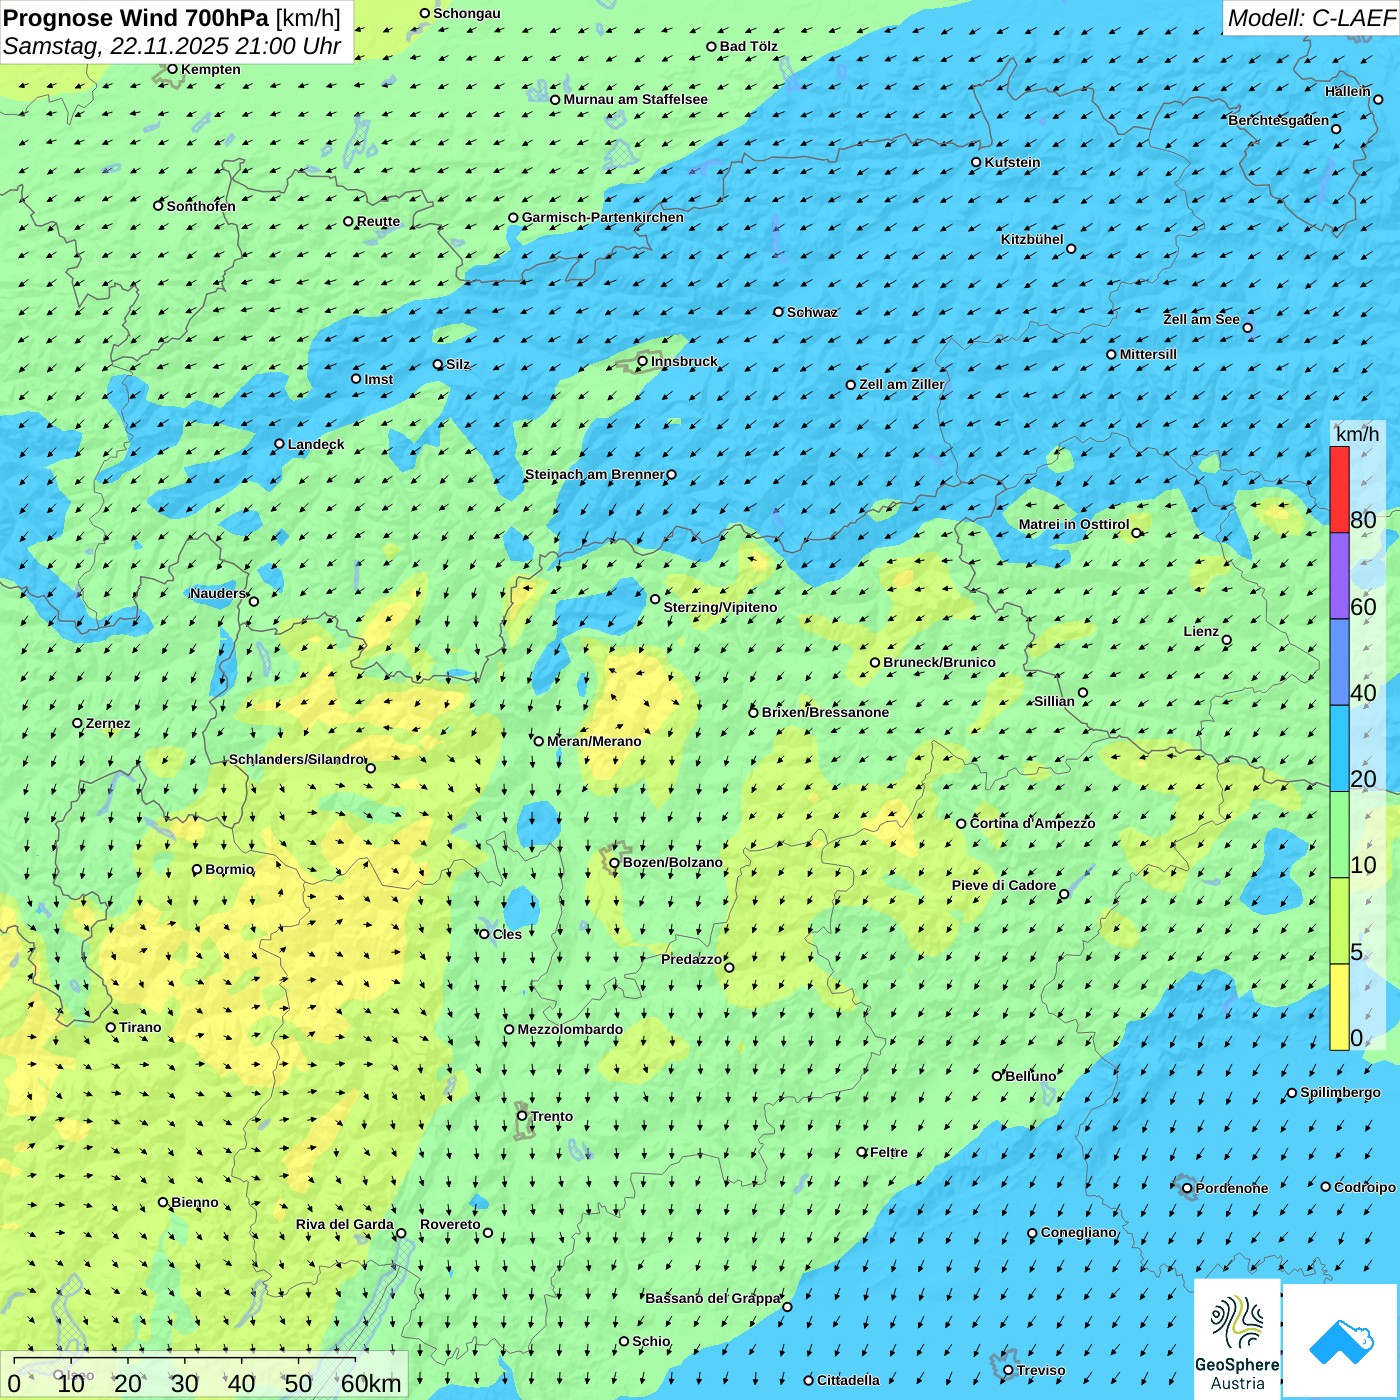Click the km/h legend unit heading
The image size is (1400, 1400).
1357,434
